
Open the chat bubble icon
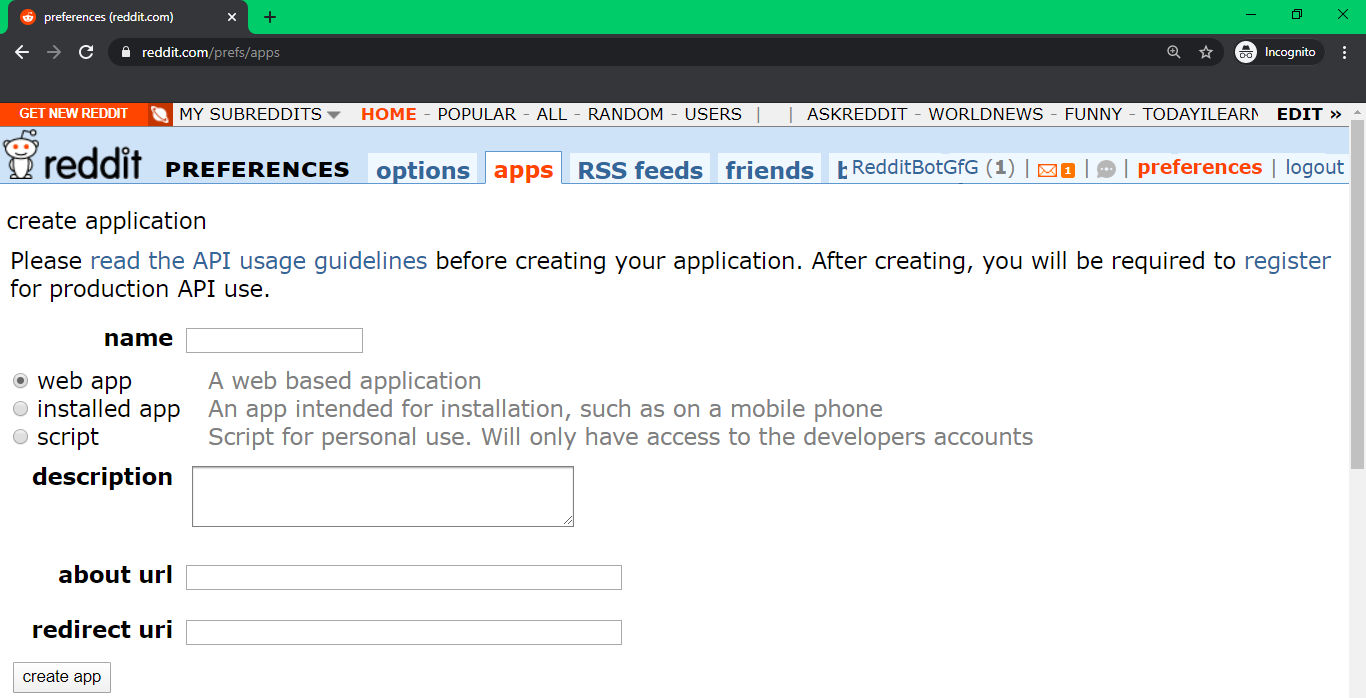1106,170
